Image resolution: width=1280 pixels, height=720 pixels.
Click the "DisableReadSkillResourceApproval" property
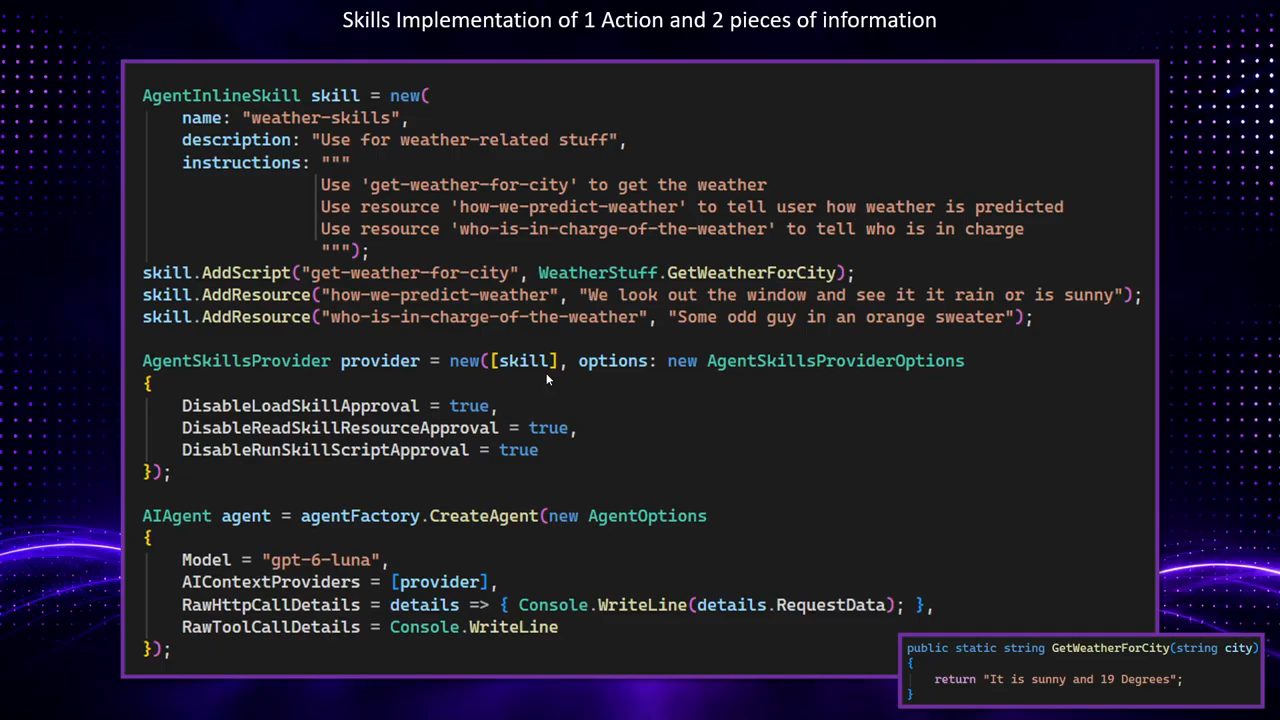pyautogui.click(x=340, y=428)
